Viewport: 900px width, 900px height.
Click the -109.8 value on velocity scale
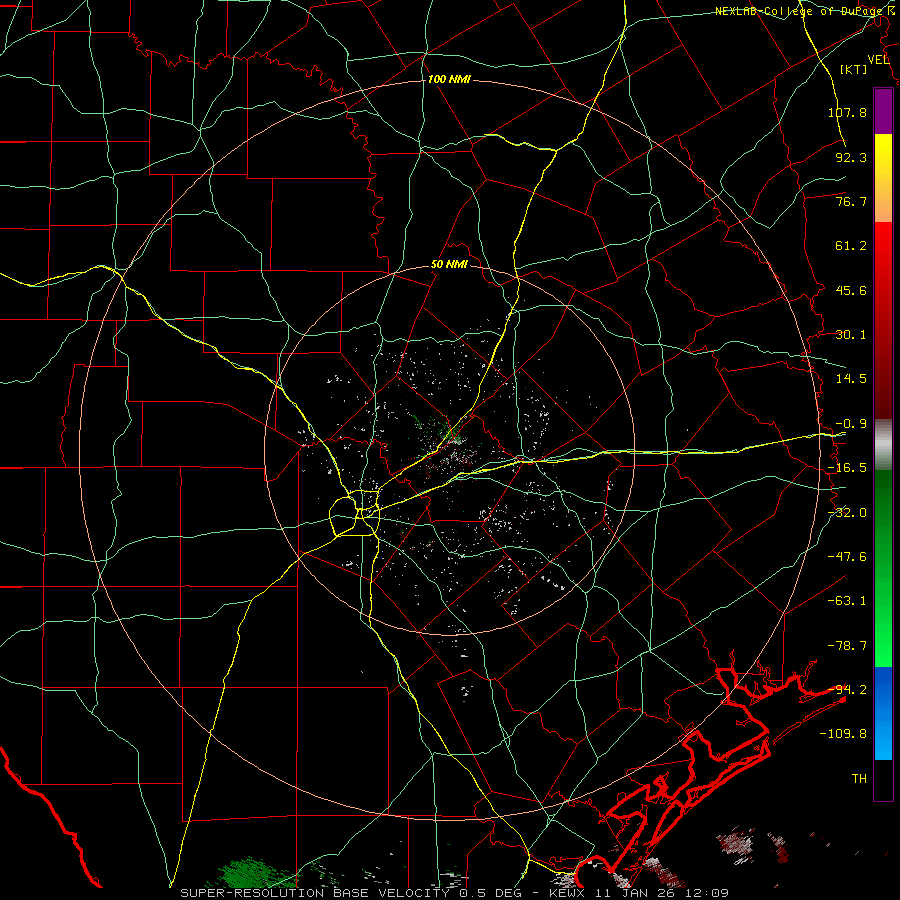(843, 734)
